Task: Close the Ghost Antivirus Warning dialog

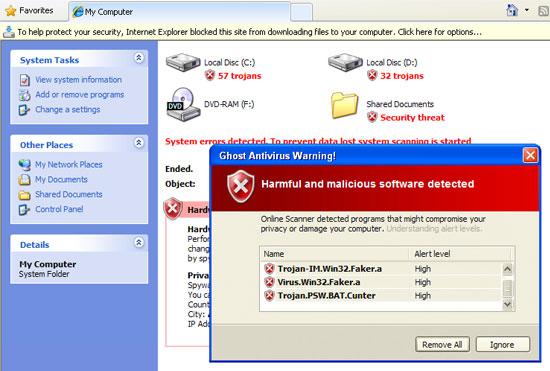Action: point(530,155)
